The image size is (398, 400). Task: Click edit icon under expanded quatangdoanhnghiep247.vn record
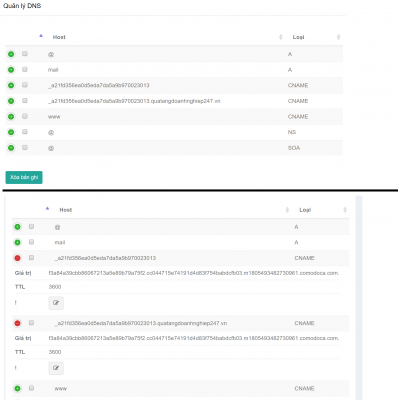[56, 368]
